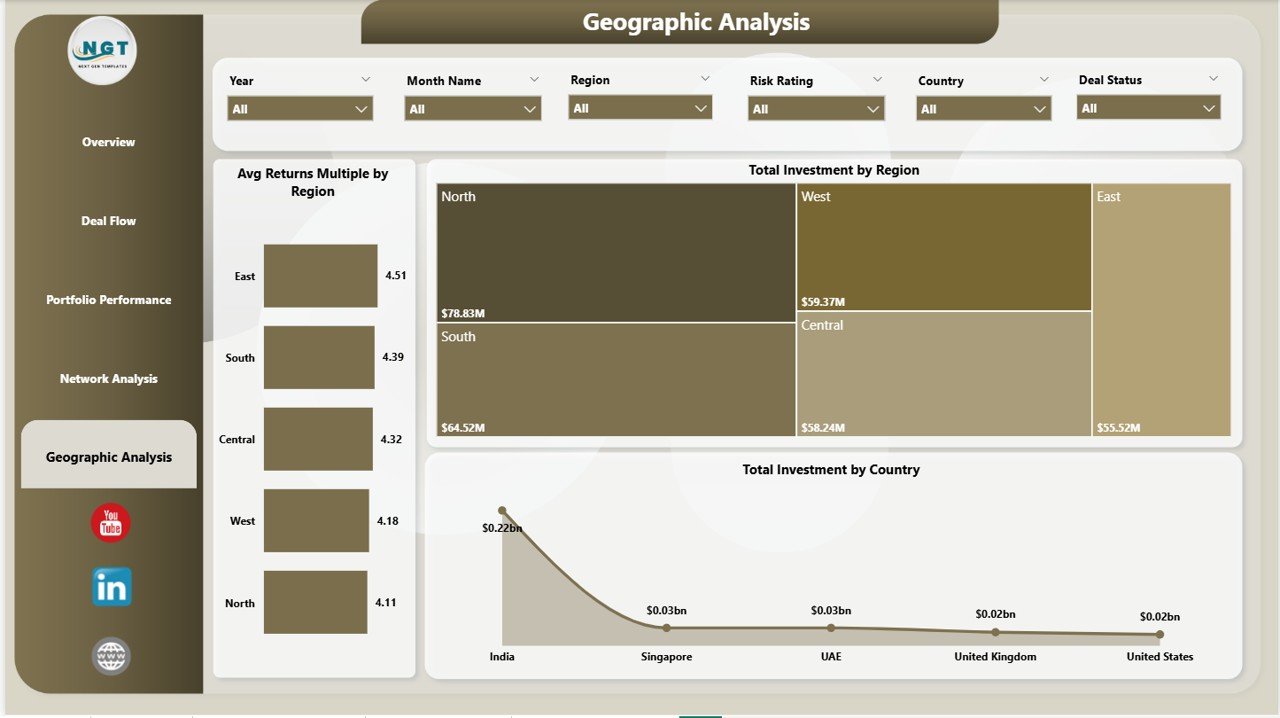Open the Region slicer dropdown
The height and width of the screenshot is (718, 1280).
(x=640, y=108)
